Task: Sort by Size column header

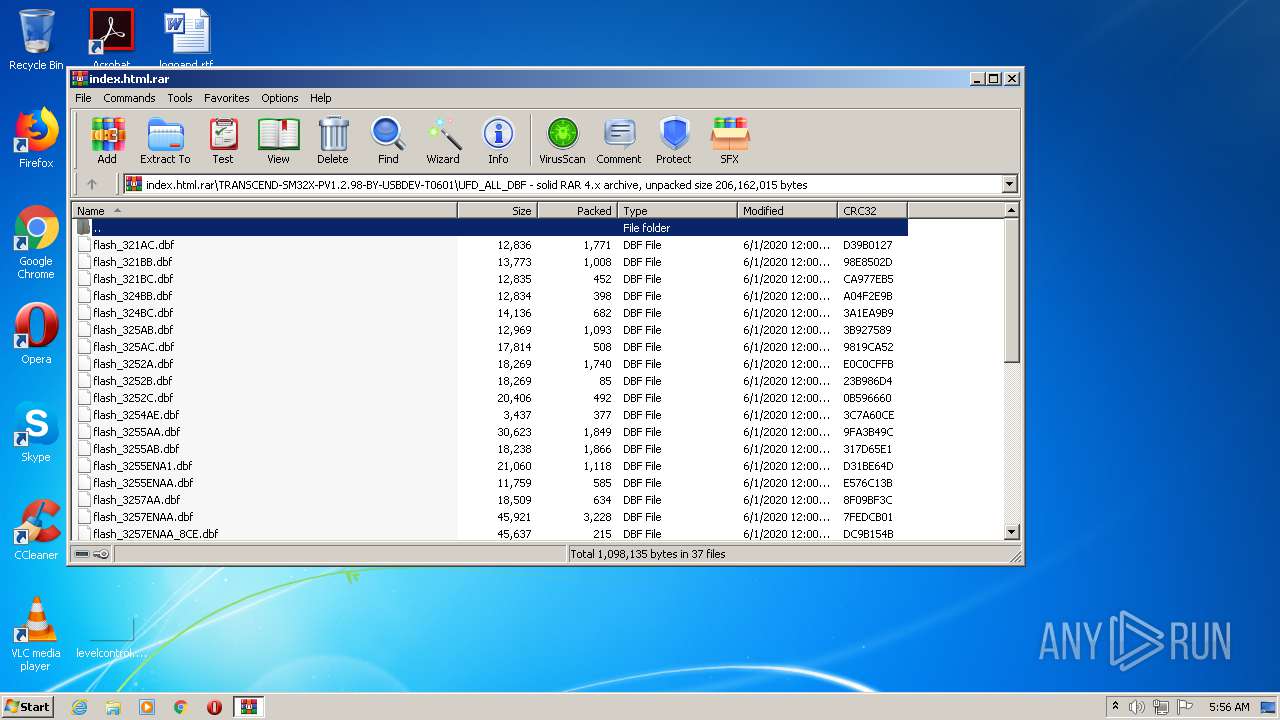Action: (x=498, y=211)
